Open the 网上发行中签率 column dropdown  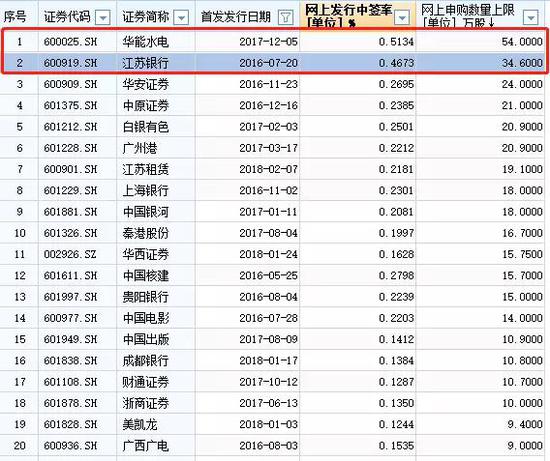pyautogui.click(x=402, y=17)
